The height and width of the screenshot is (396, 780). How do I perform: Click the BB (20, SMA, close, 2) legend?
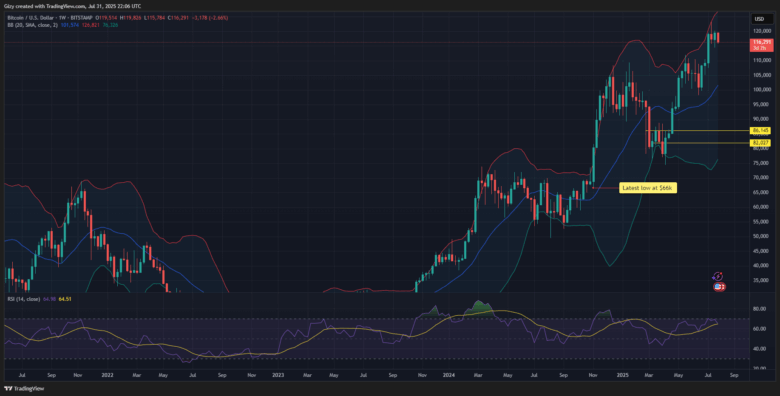point(32,25)
